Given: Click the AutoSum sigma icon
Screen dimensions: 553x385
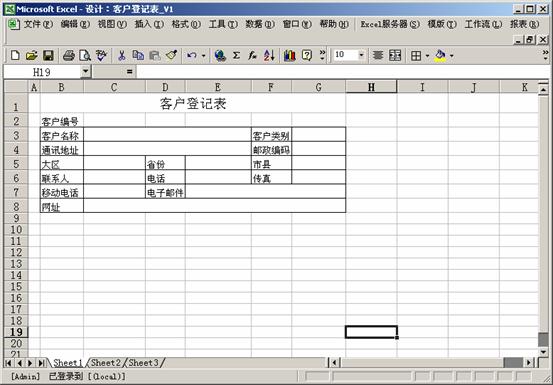Looking at the screenshot, I should click(x=236, y=55).
